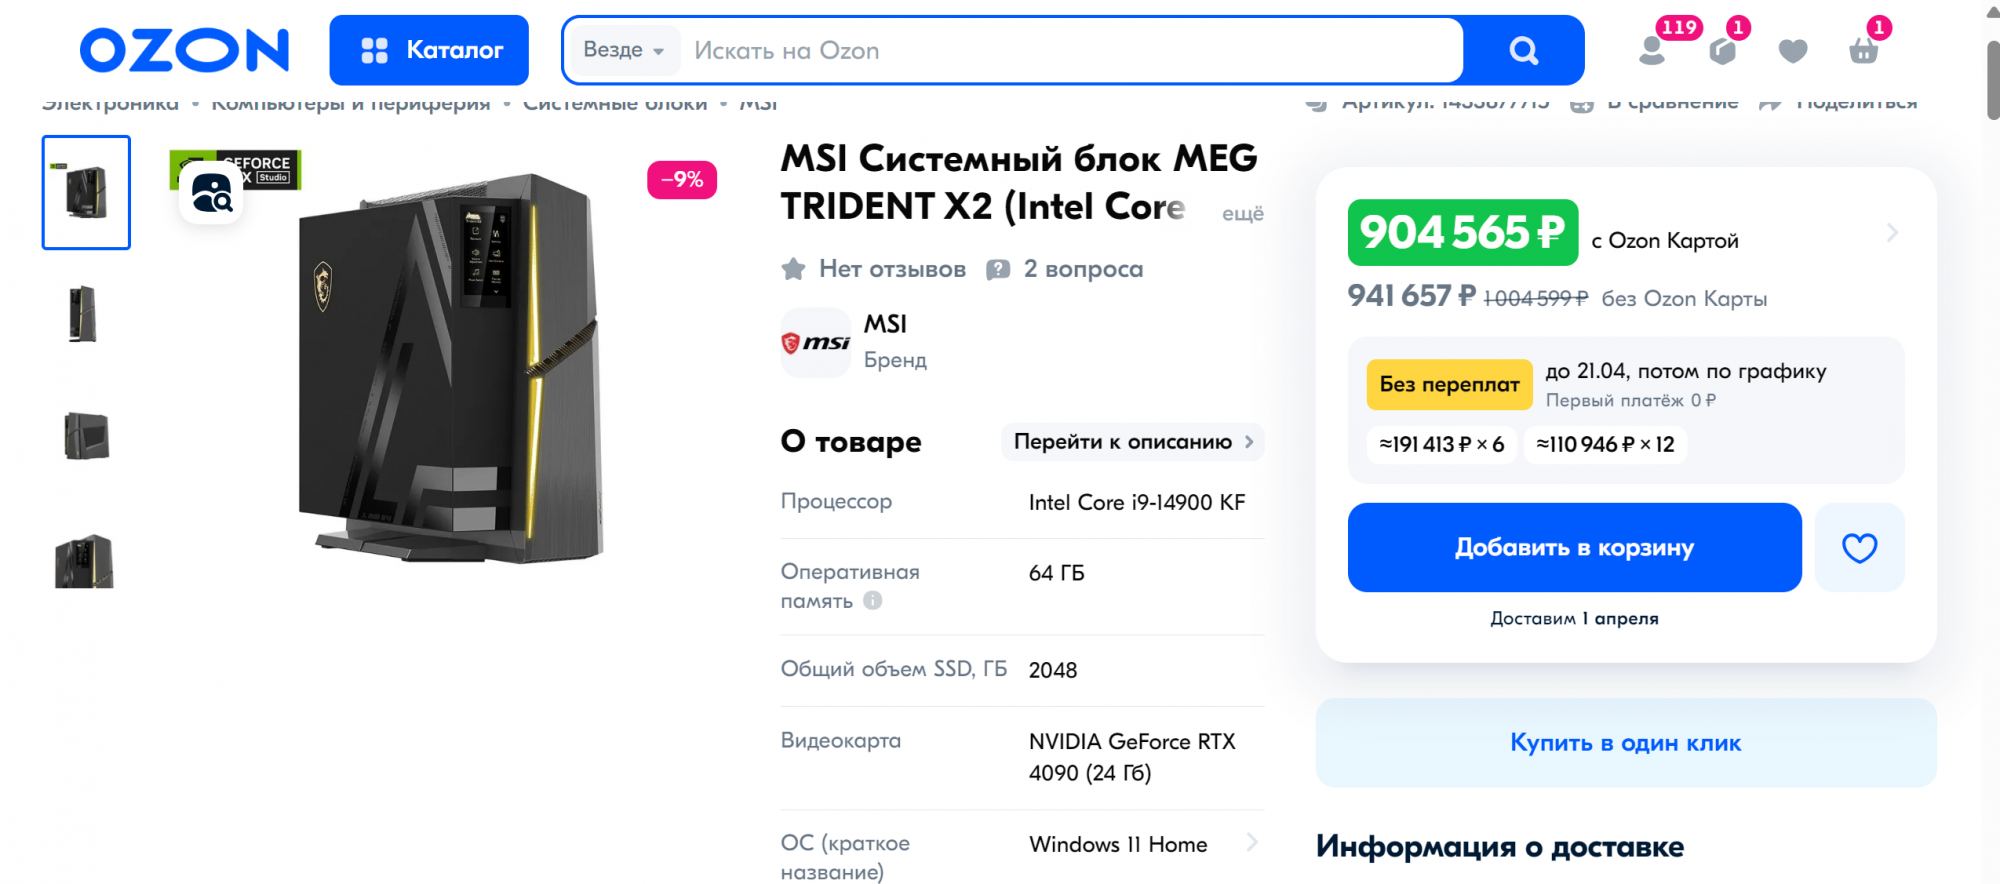This screenshot has width=2000, height=884.
Task: Open the Везде search scope dropdown
Action: click(623, 50)
